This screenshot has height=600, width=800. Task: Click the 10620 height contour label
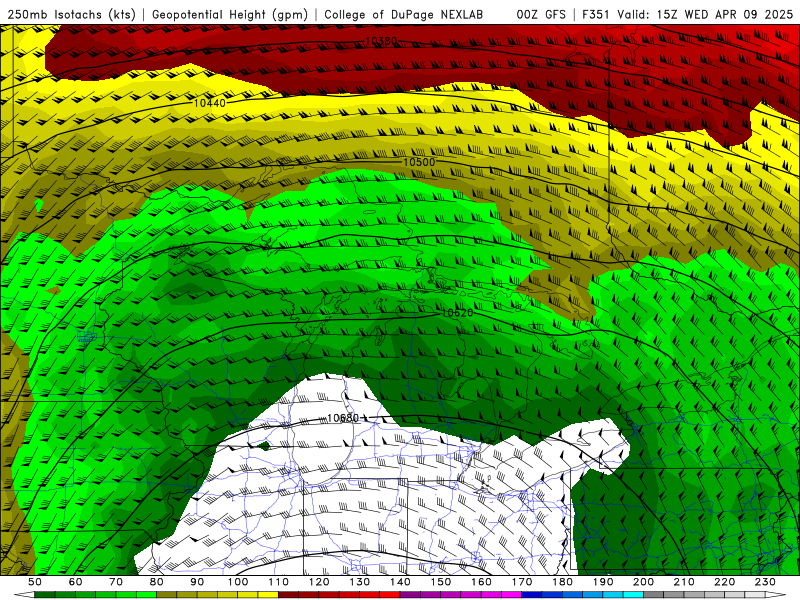point(457,312)
